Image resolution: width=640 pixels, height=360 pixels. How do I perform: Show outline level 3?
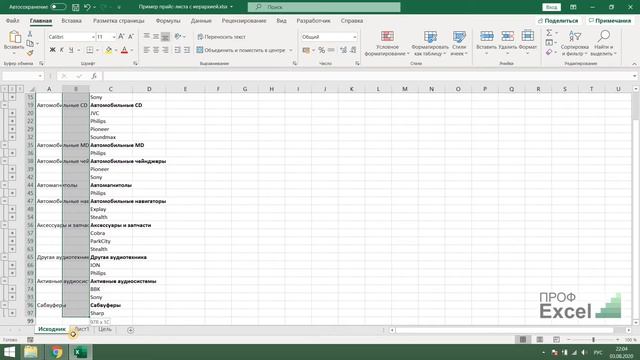point(20,89)
